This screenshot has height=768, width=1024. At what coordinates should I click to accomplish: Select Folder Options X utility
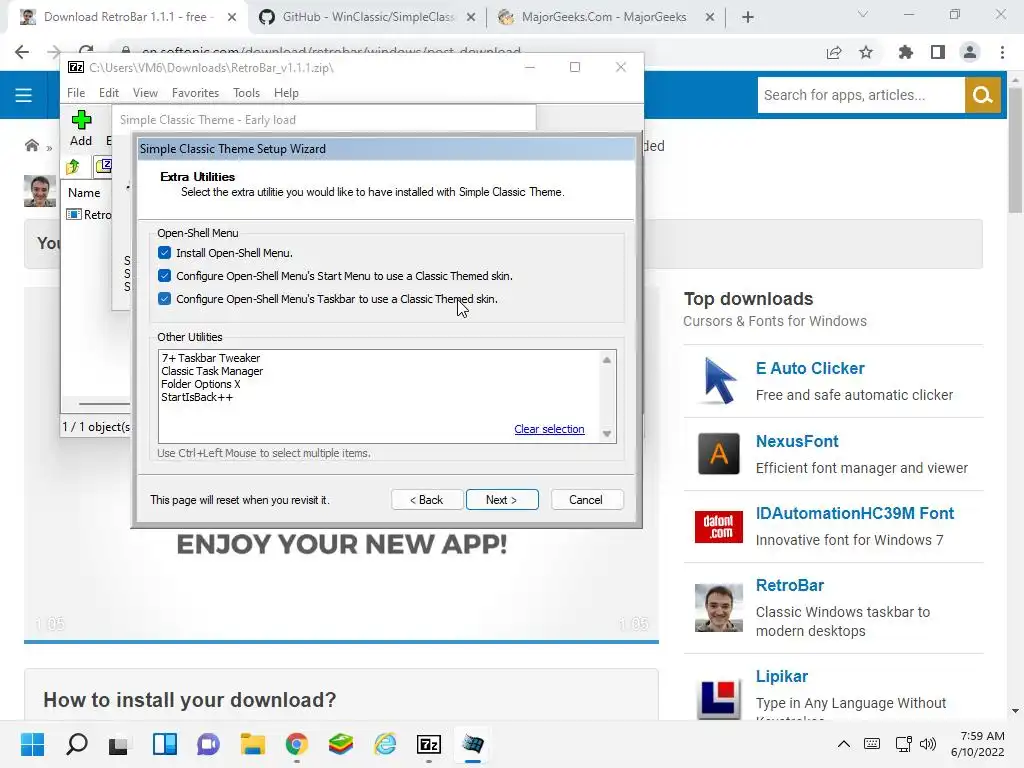point(200,384)
